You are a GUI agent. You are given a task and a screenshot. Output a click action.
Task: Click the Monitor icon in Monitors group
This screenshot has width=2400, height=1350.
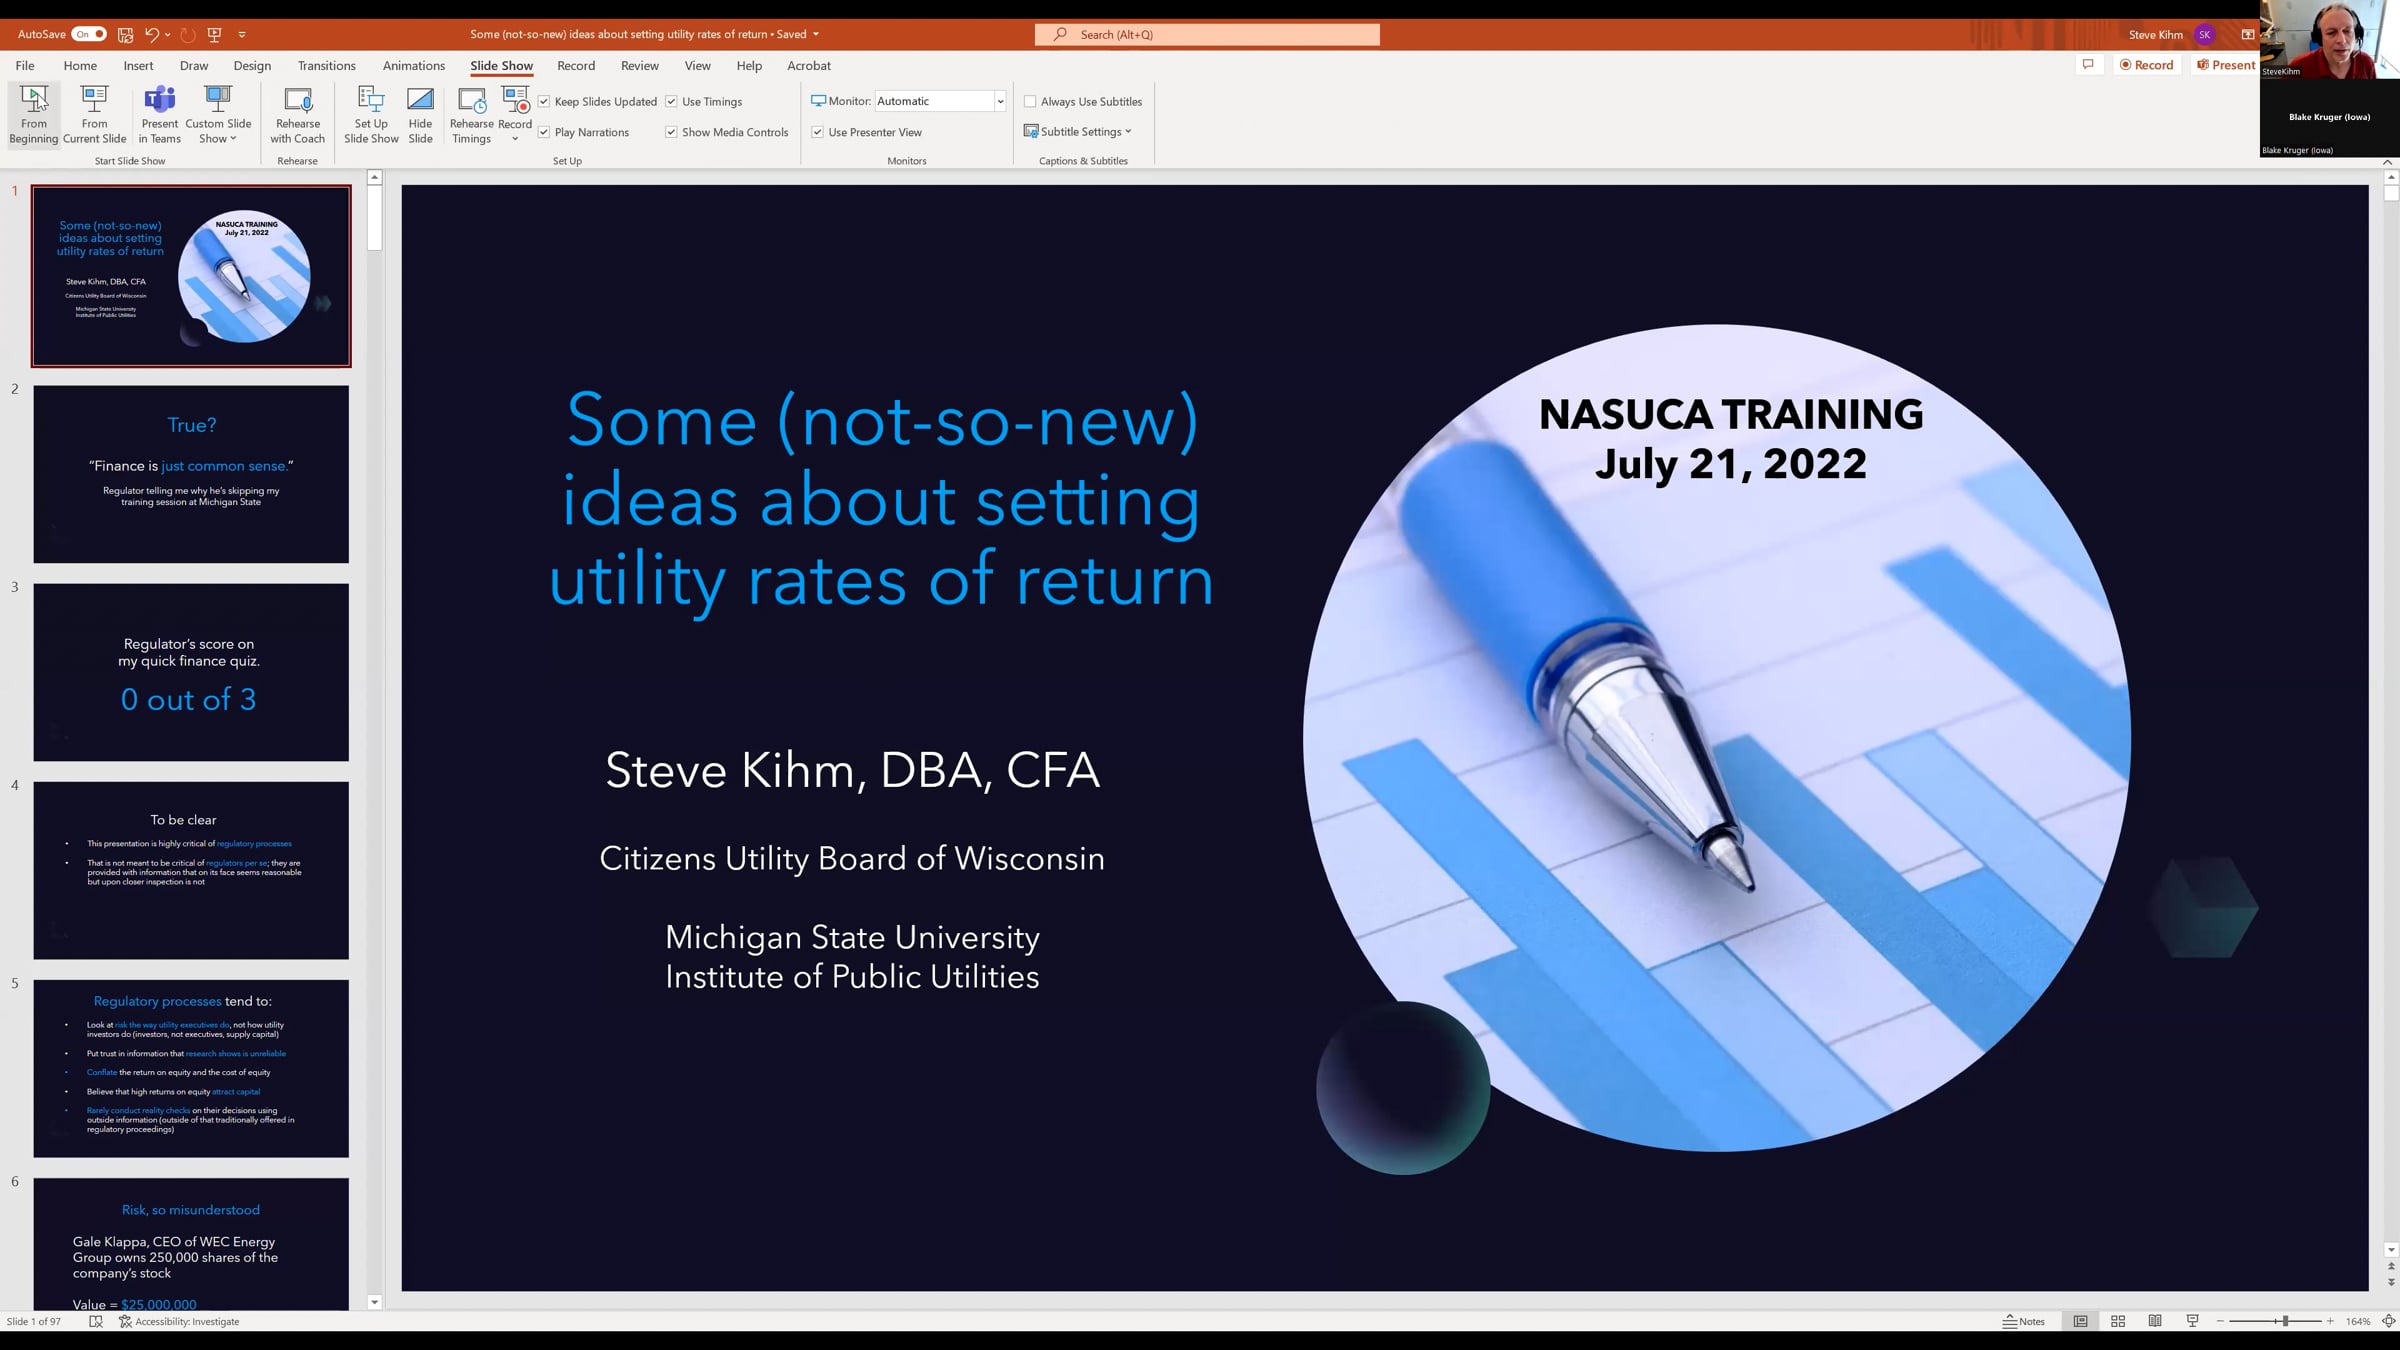pos(818,101)
